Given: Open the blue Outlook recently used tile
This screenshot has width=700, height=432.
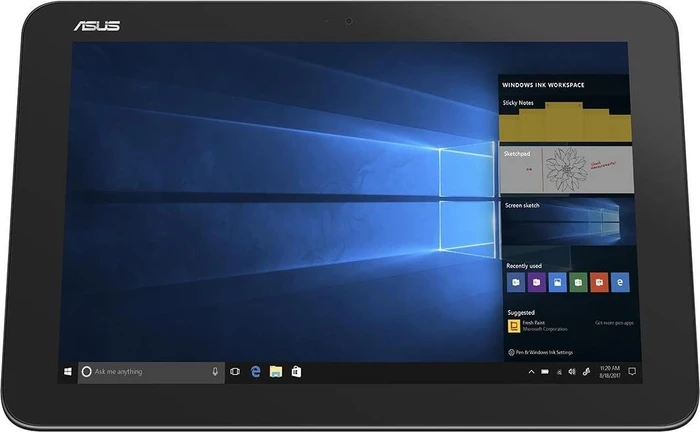Looking at the screenshot, I should pyautogui.click(x=516, y=282).
